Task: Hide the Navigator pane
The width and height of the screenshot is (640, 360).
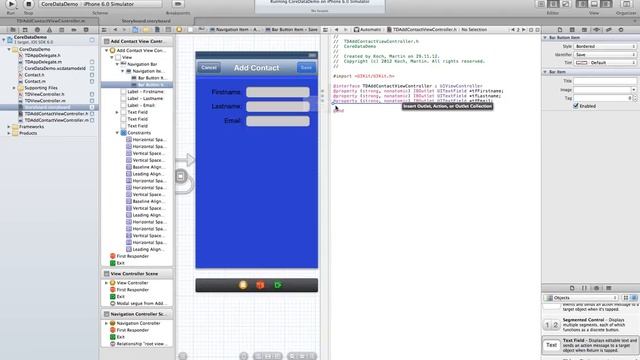Action: point(582,4)
